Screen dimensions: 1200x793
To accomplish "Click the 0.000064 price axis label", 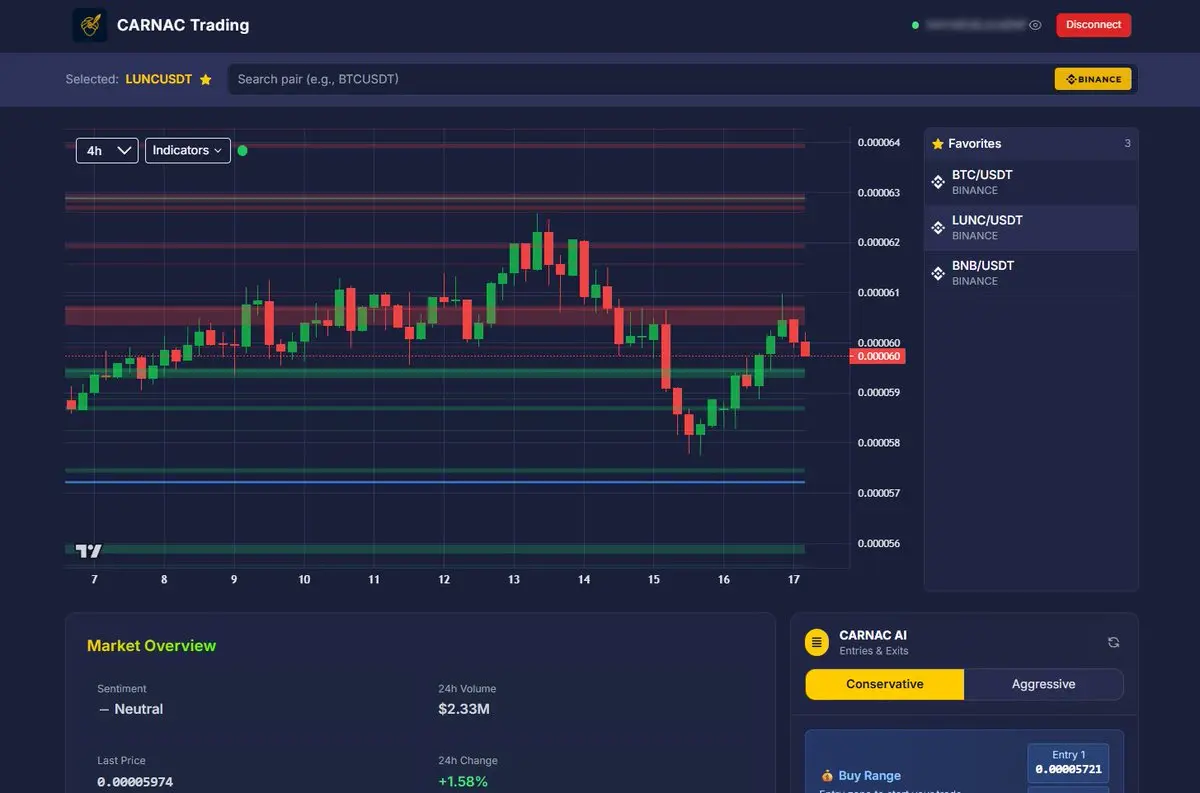I will tap(879, 143).
